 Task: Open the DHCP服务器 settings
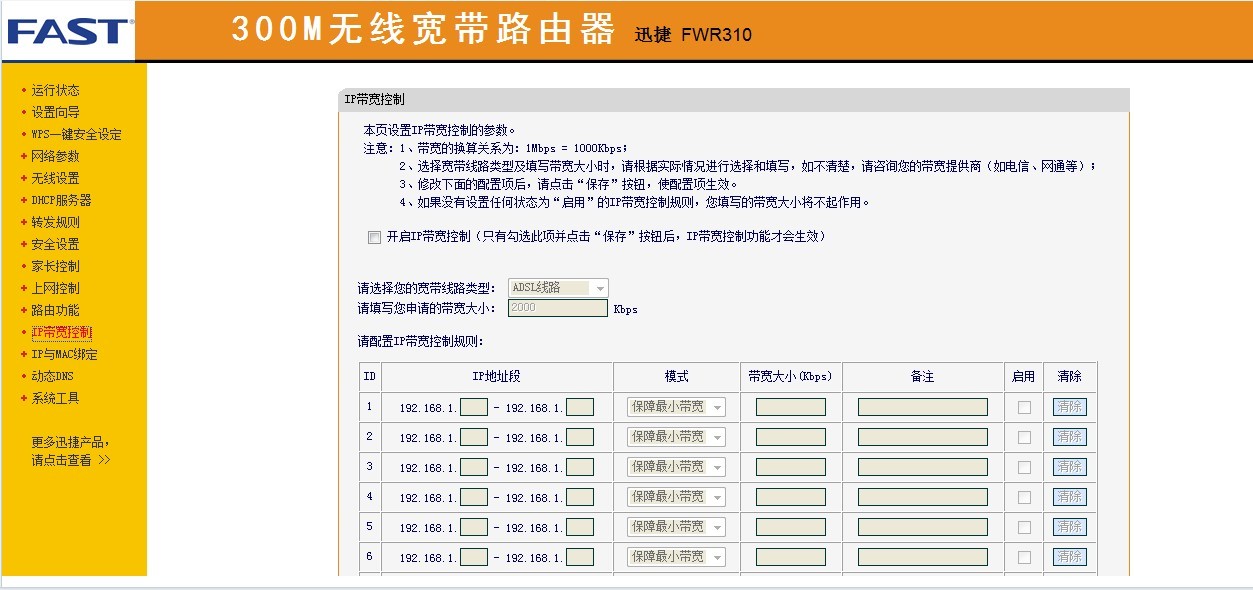coord(60,200)
